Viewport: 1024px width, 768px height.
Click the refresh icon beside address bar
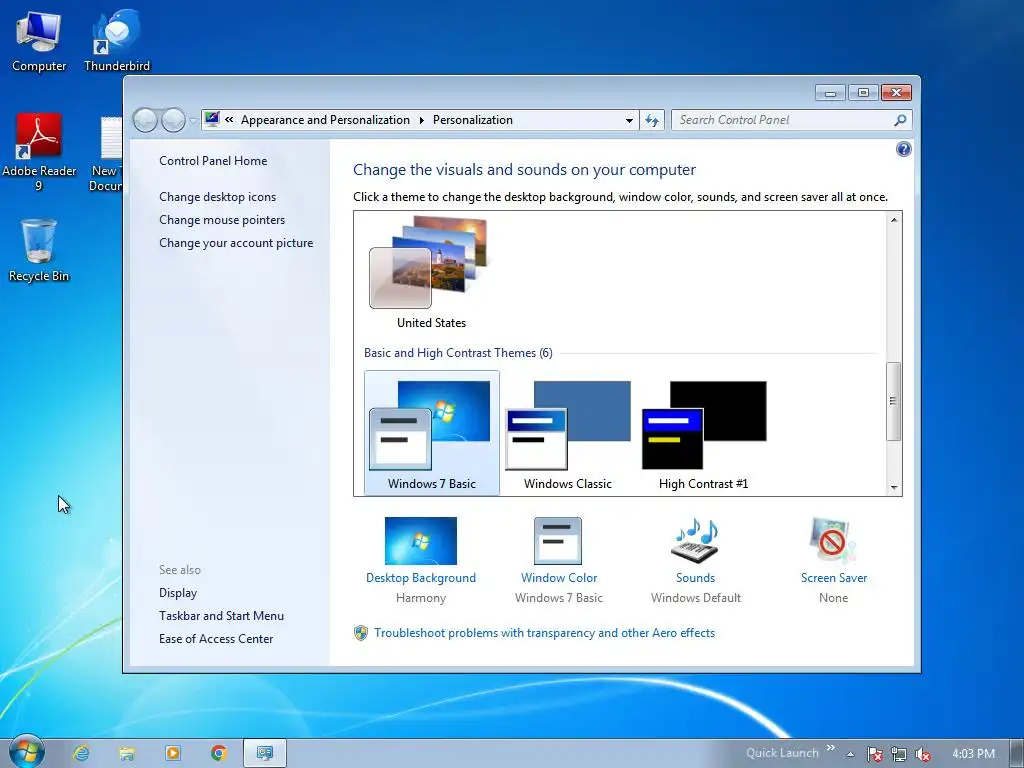pos(652,120)
